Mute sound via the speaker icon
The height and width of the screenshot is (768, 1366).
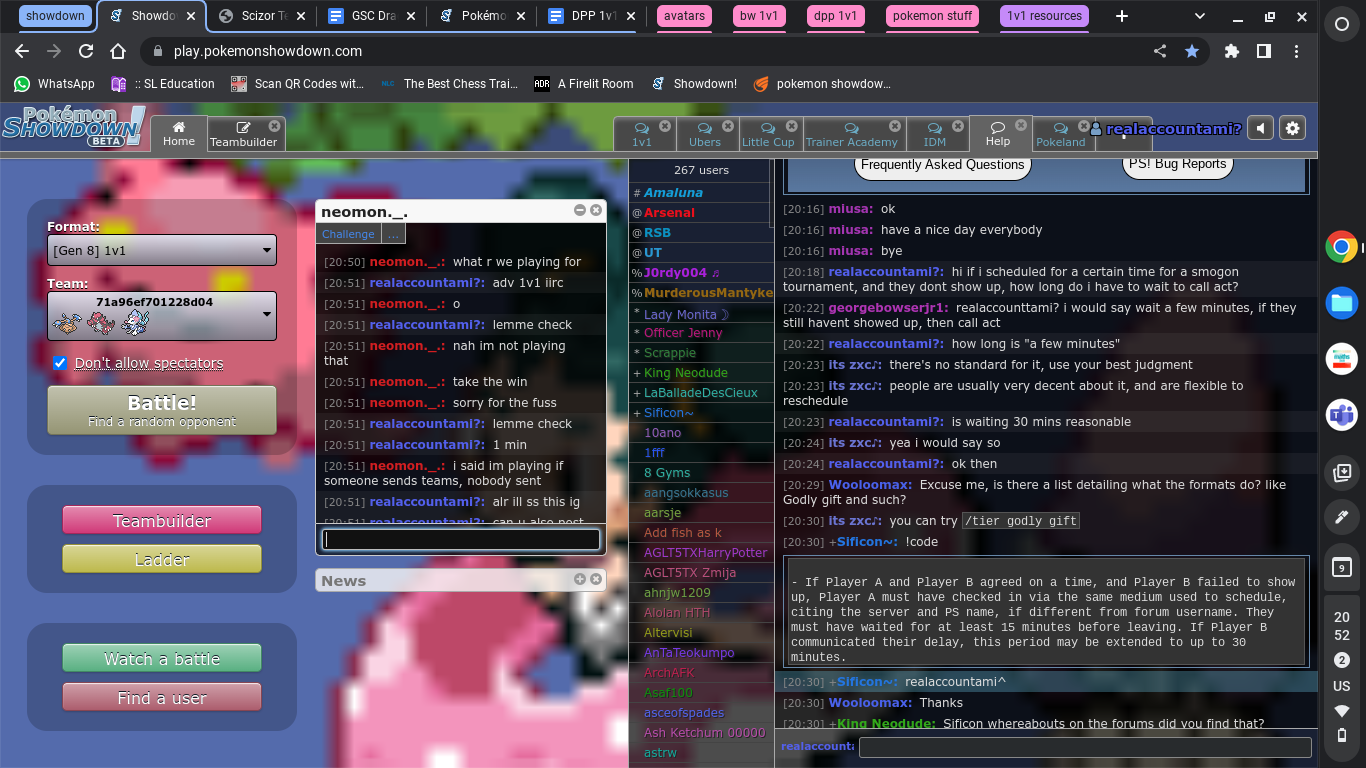1261,128
